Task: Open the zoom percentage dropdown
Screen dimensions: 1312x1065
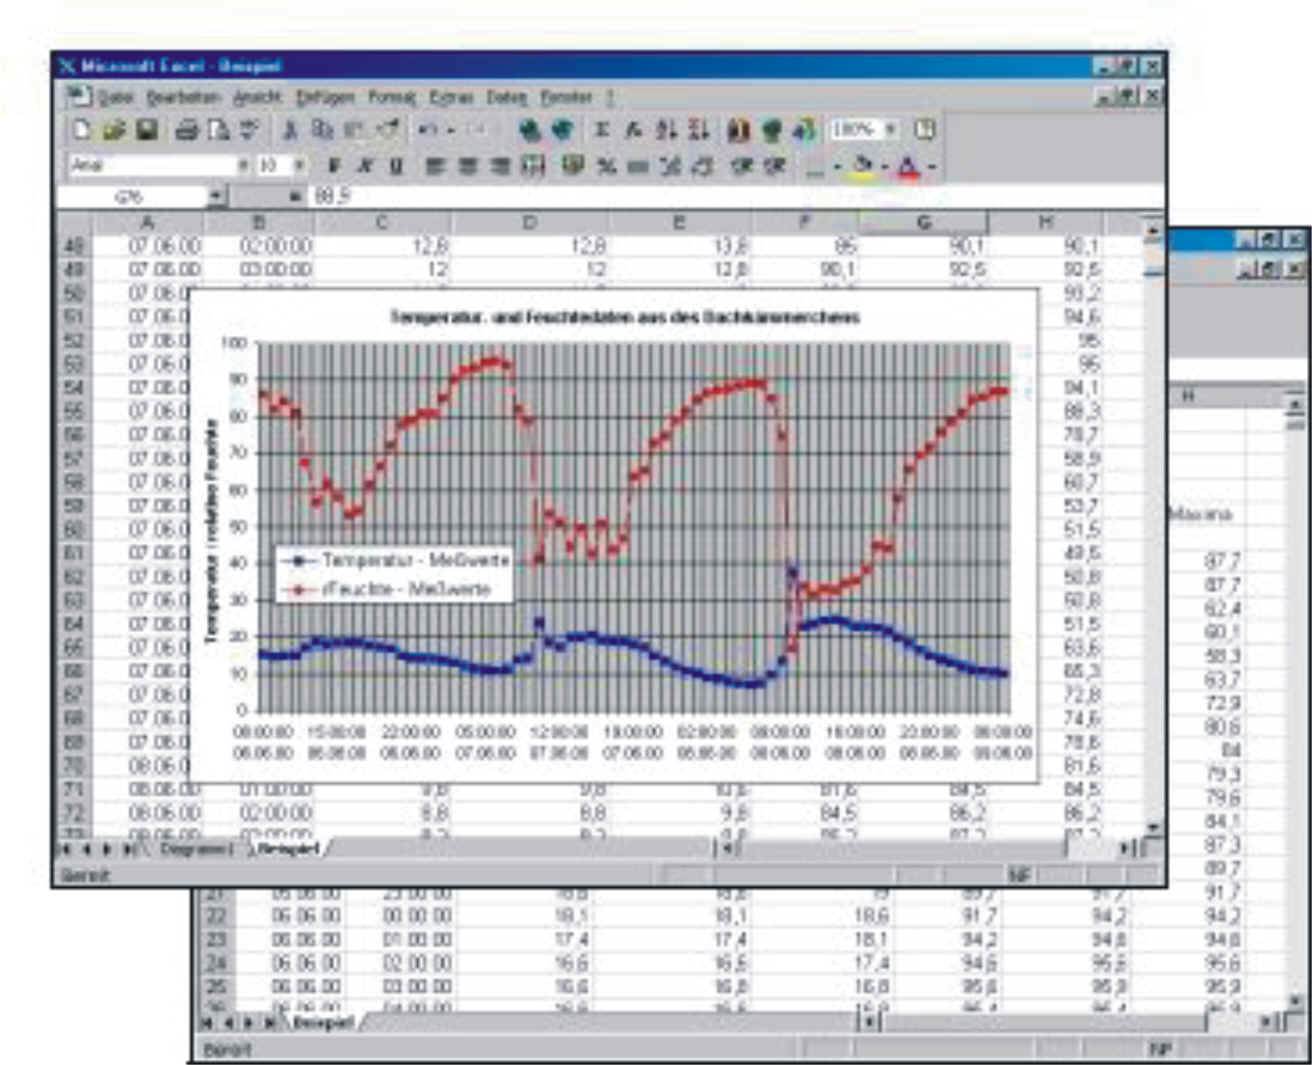Action: click(890, 130)
